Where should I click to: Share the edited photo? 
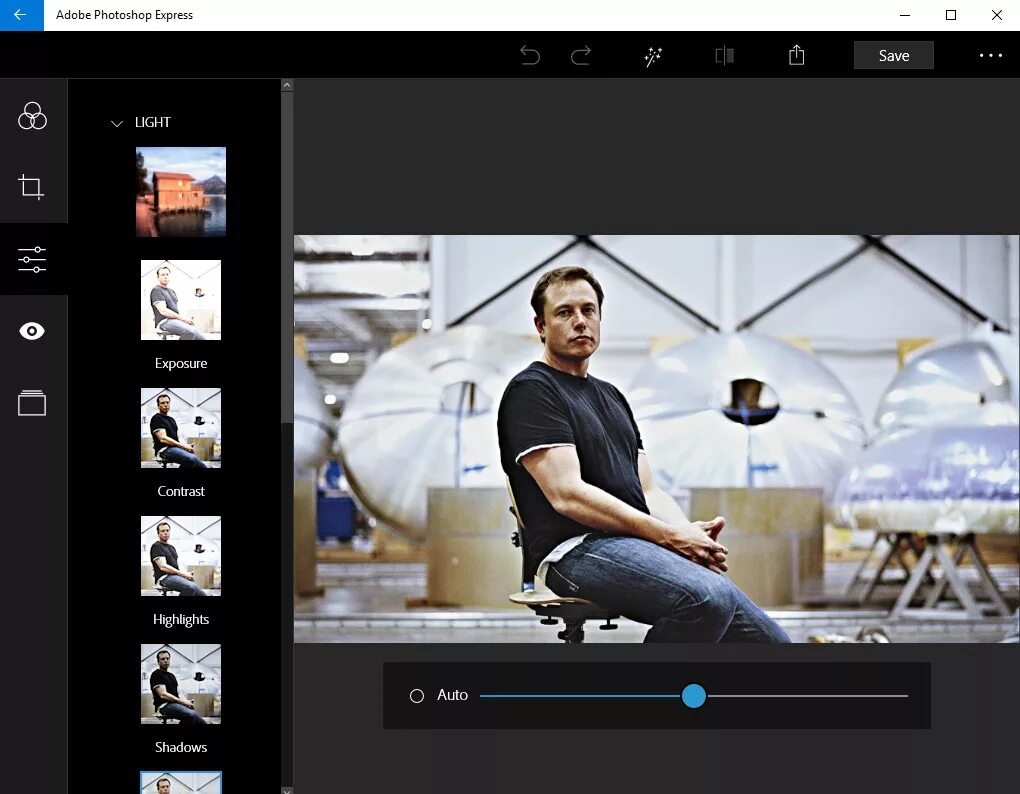click(796, 55)
